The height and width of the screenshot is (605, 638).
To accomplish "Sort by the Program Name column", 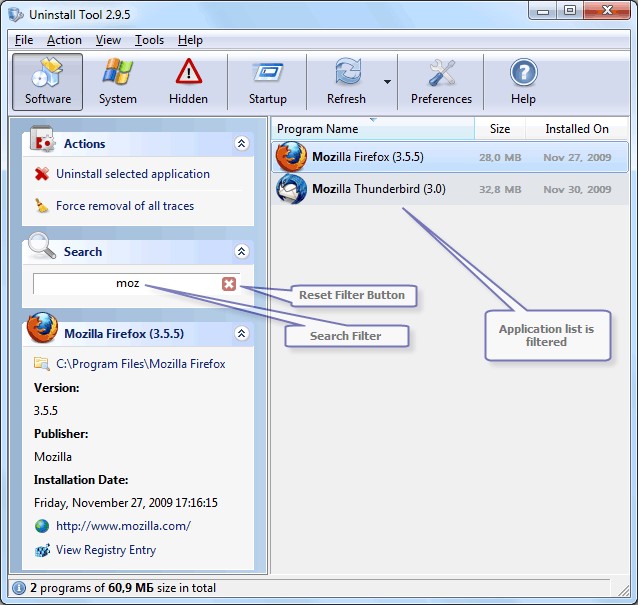I will pos(373,129).
